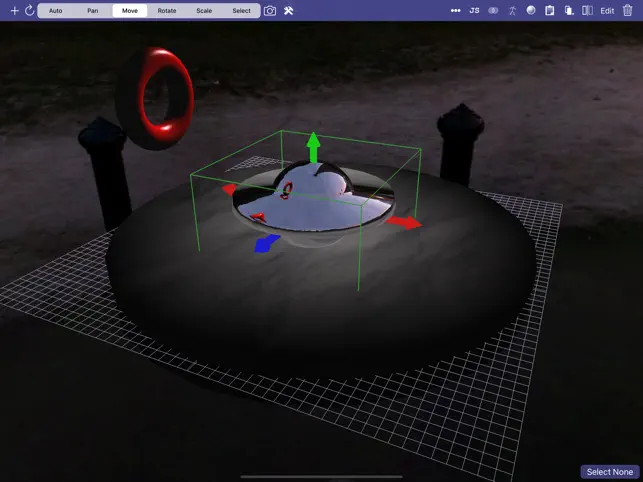
Task: Click the undo/refresh circular arrow icon
Action: 30,11
